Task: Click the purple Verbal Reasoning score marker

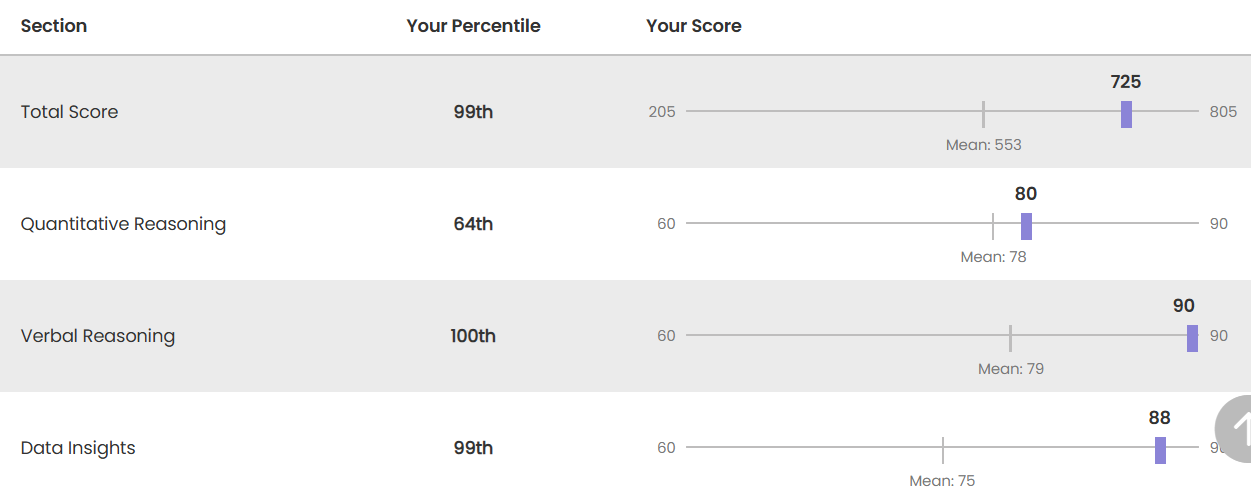Action: (1192, 338)
